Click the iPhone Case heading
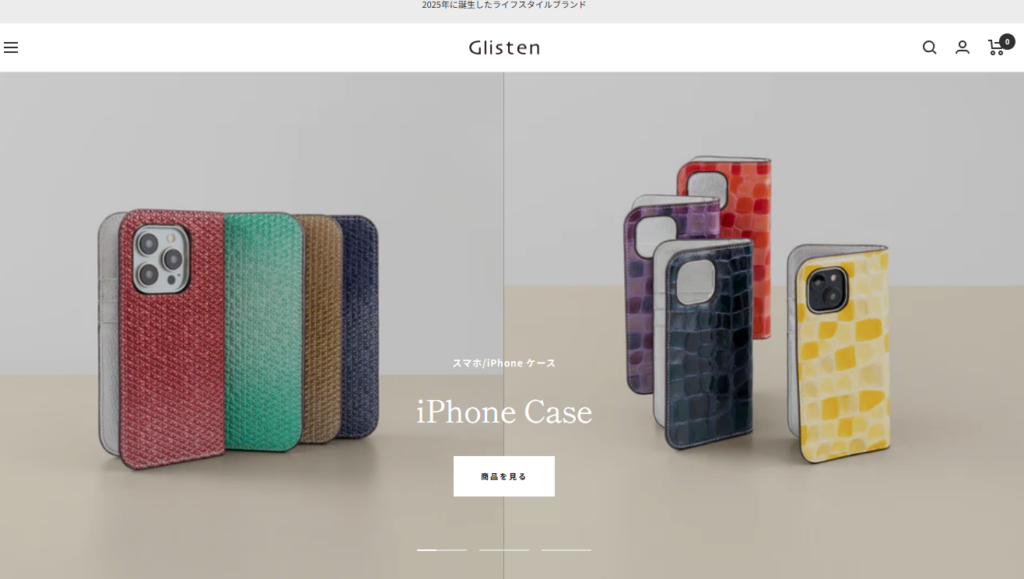 tap(504, 412)
